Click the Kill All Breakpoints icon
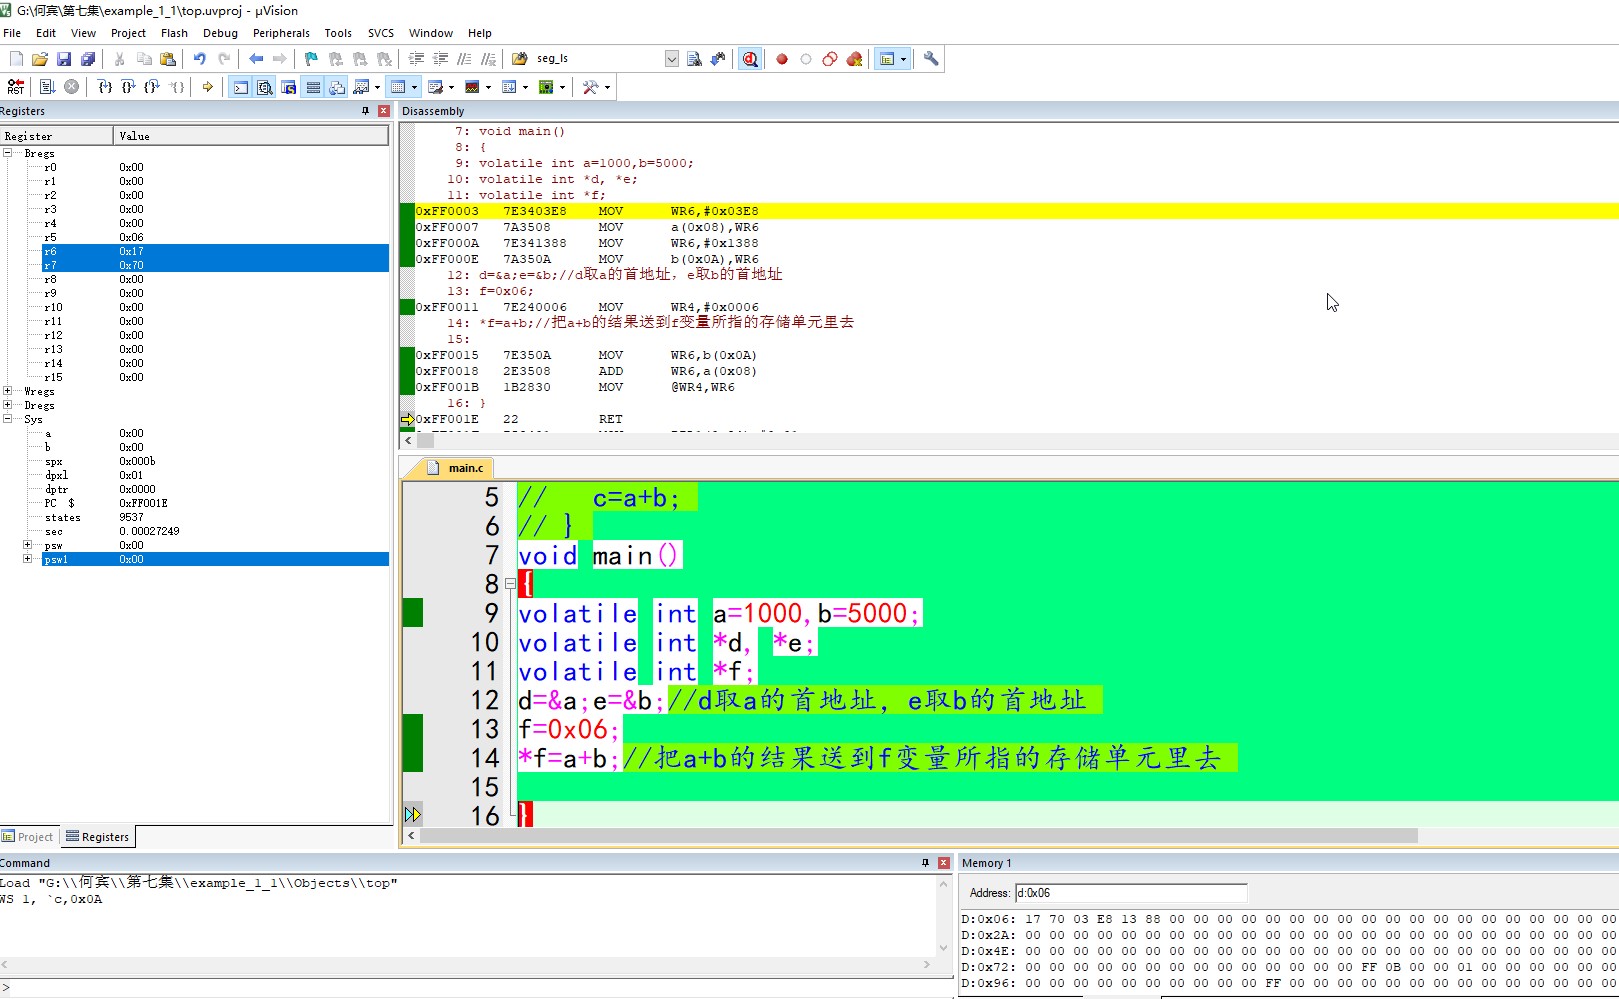 click(x=854, y=59)
